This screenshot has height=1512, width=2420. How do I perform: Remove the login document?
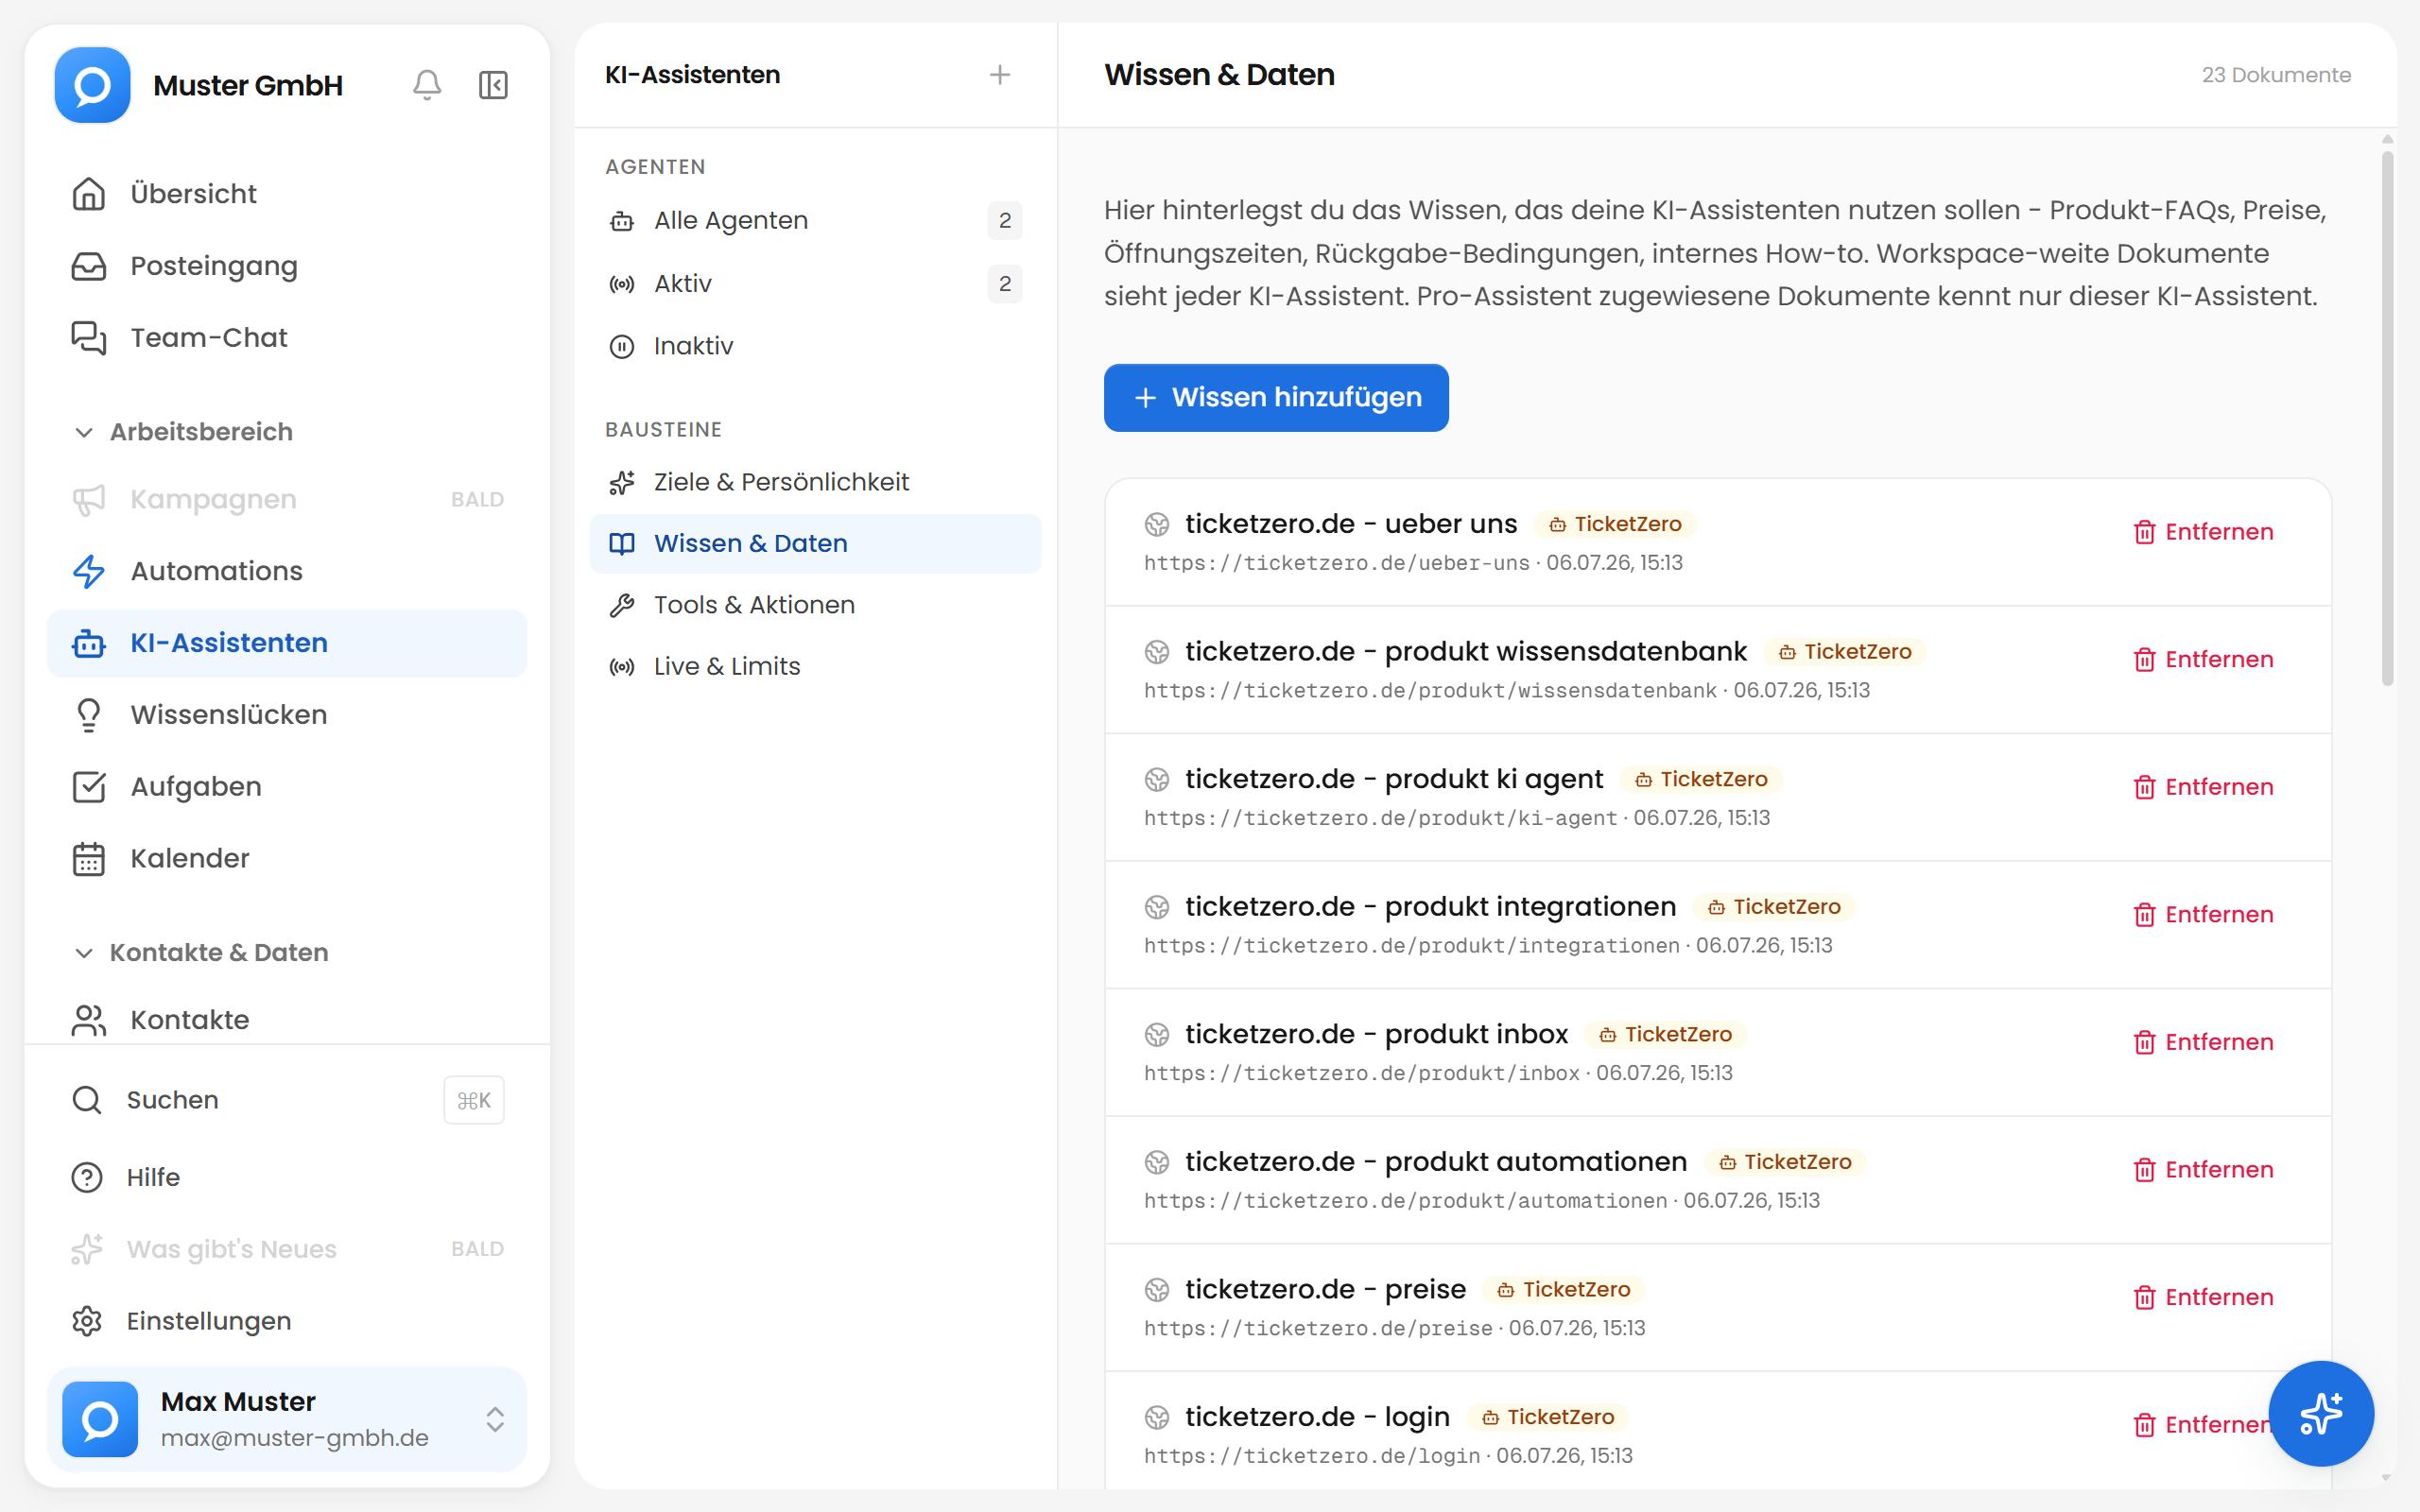2203,1425
